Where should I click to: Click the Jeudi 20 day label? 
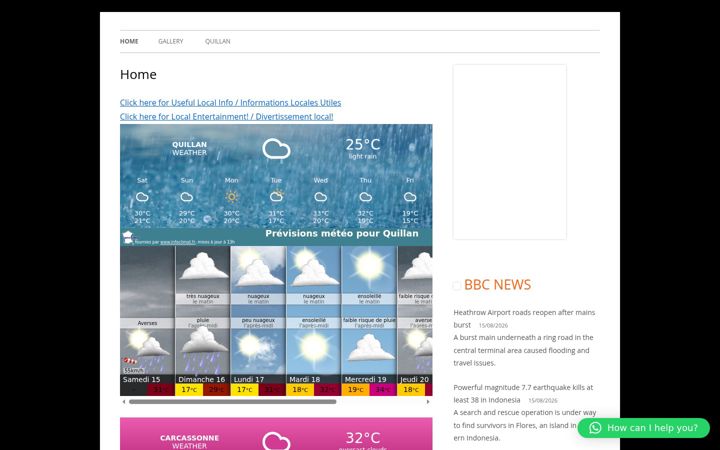point(414,380)
